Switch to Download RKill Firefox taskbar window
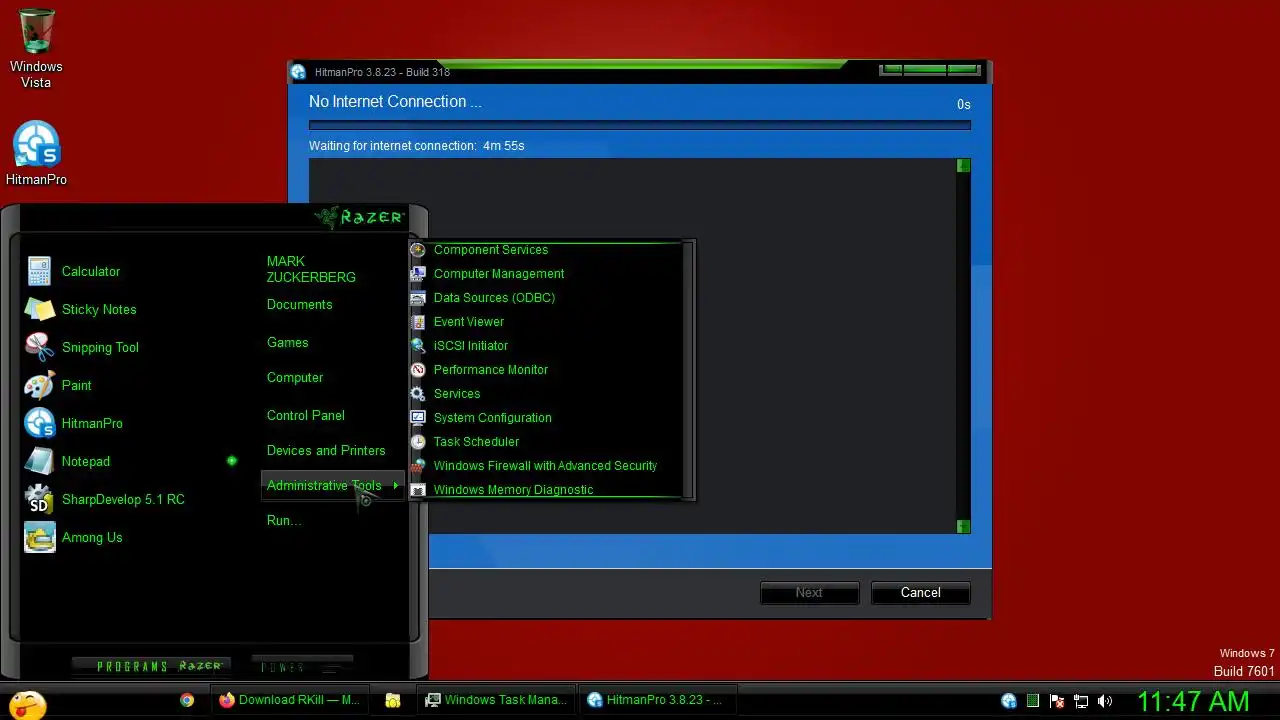This screenshot has width=1280, height=720. [290, 700]
